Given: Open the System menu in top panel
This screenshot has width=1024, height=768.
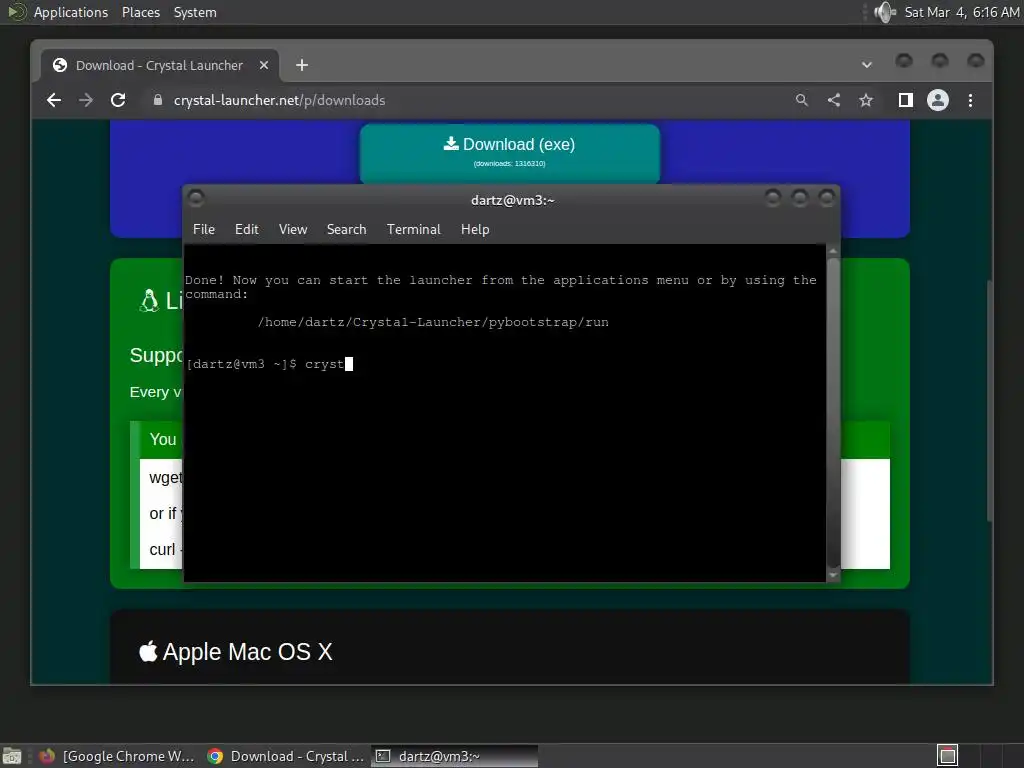Looking at the screenshot, I should pyautogui.click(x=195, y=12).
